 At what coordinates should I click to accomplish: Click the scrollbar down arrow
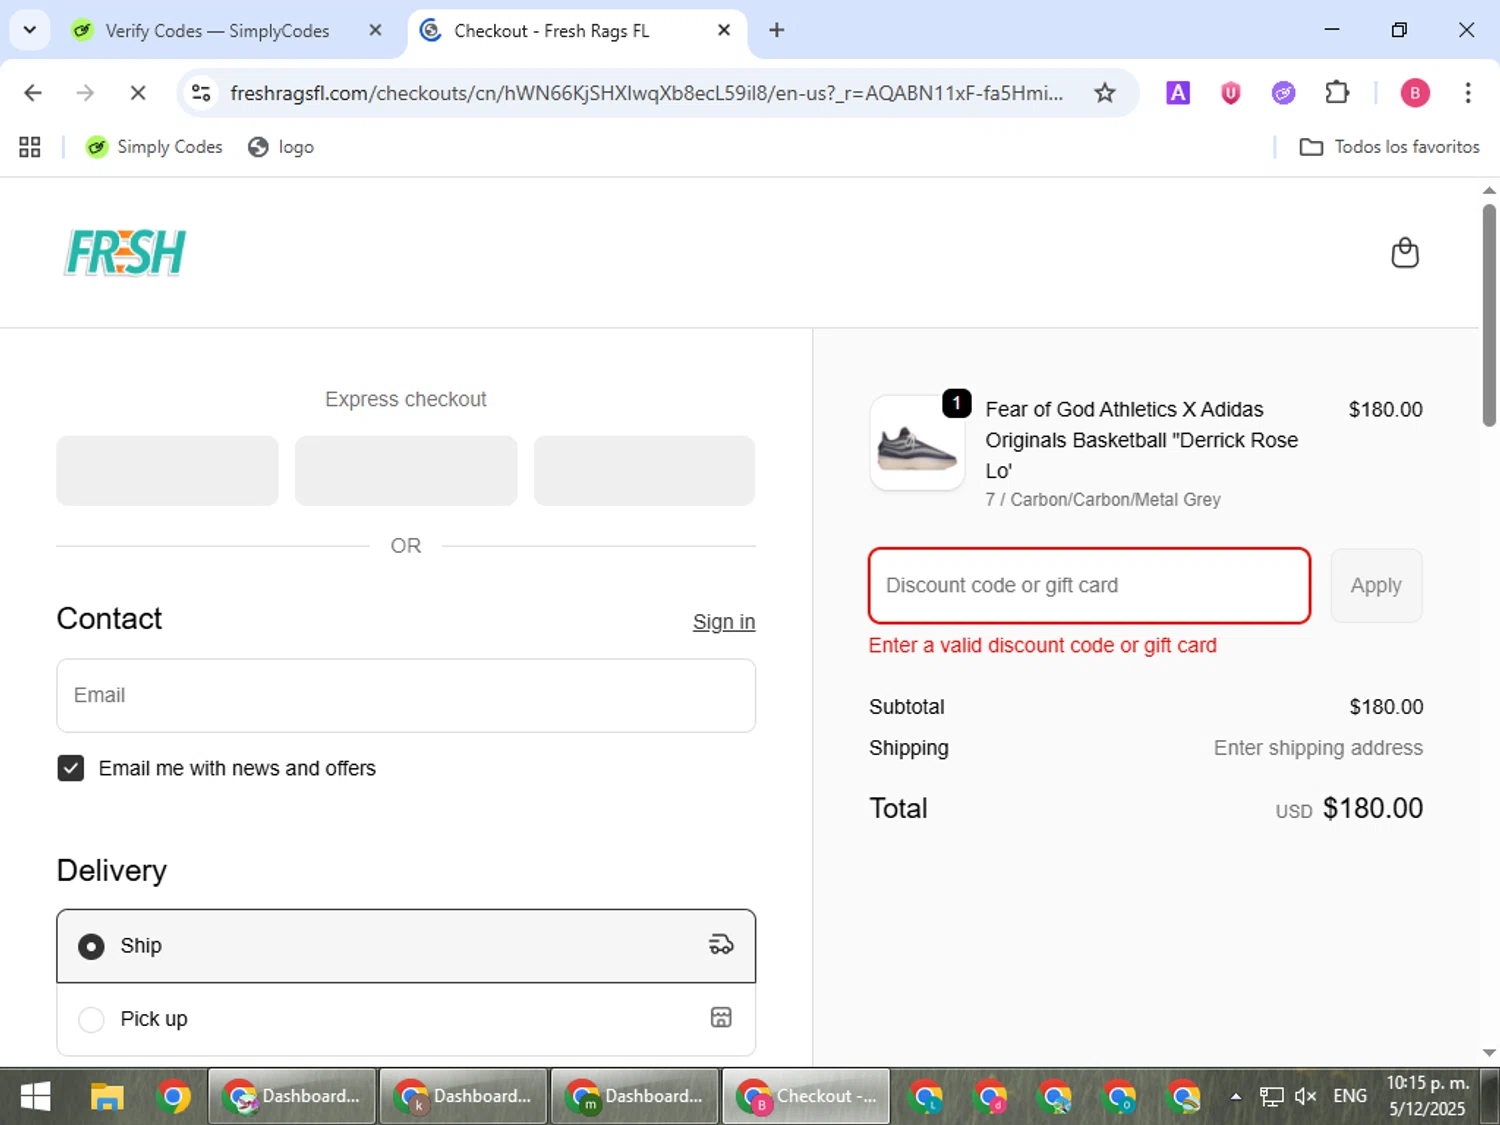point(1489,1053)
